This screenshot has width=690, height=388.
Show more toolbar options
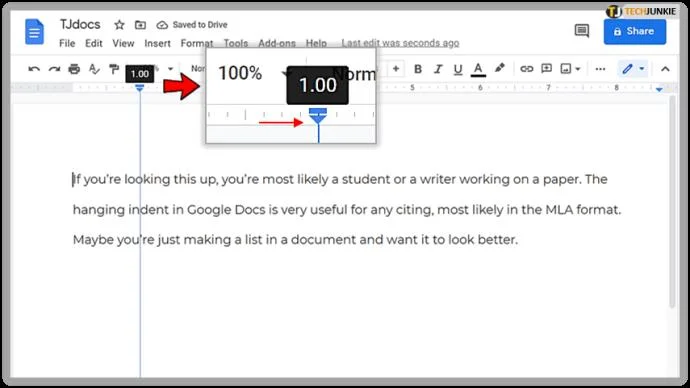coord(600,69)
